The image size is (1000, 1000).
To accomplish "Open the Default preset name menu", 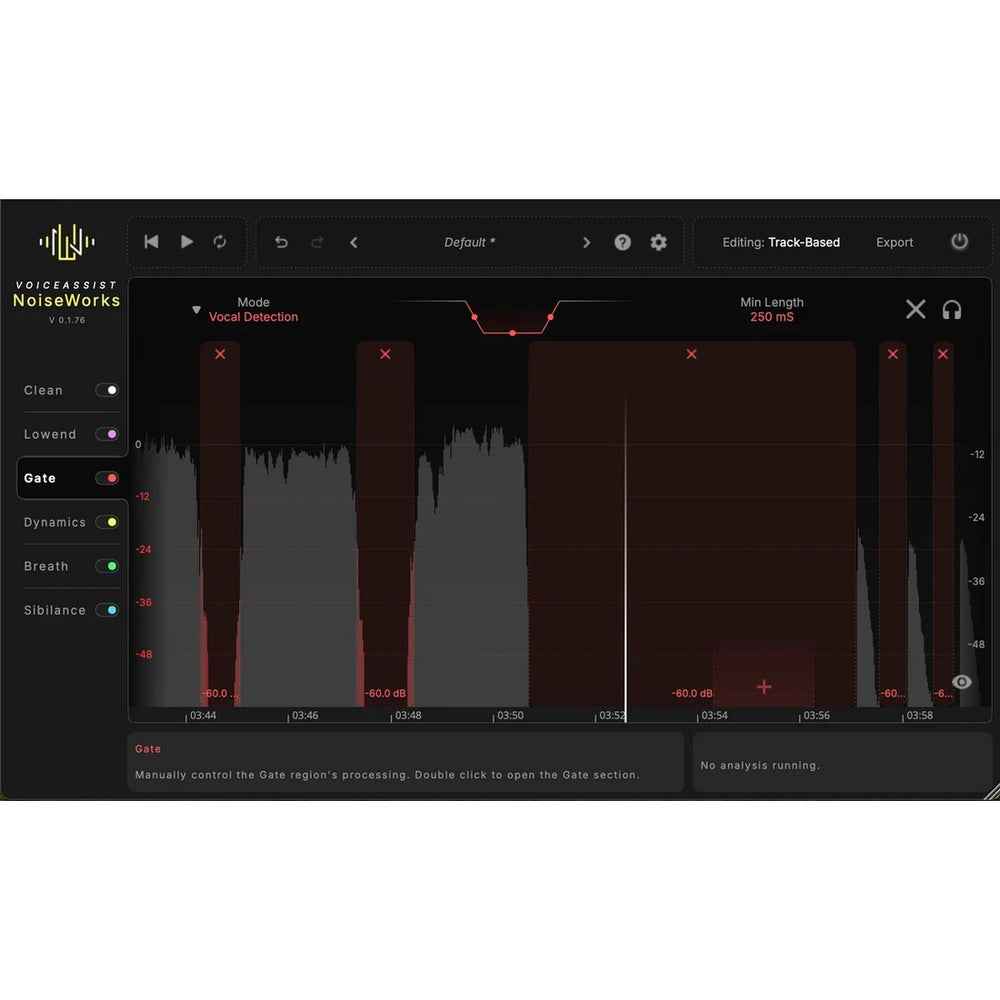I will (469, 242).
